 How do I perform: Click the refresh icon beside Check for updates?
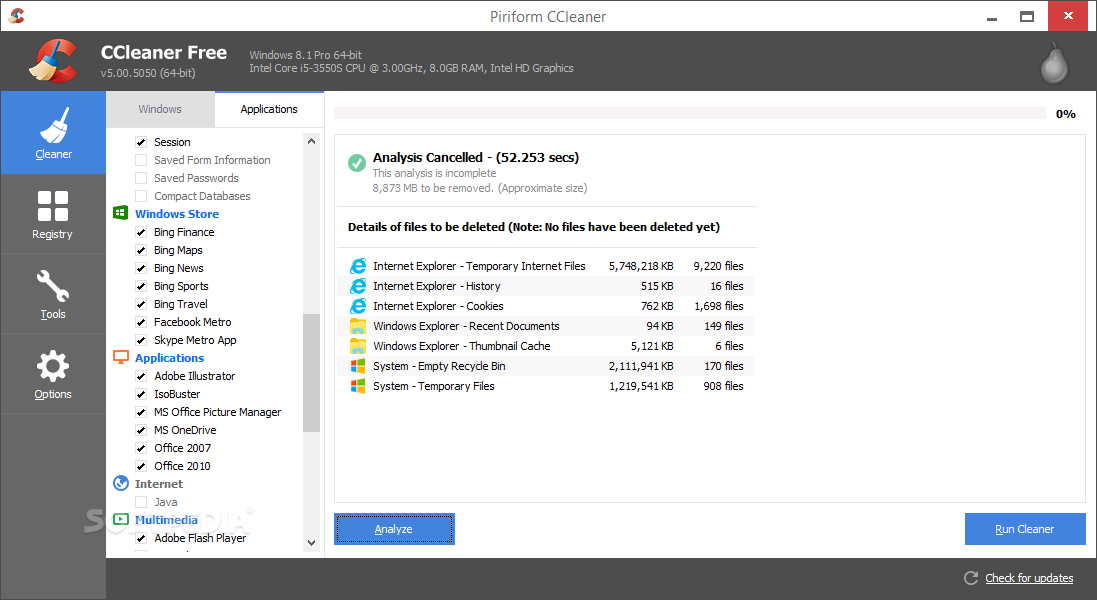pos(971,578)
